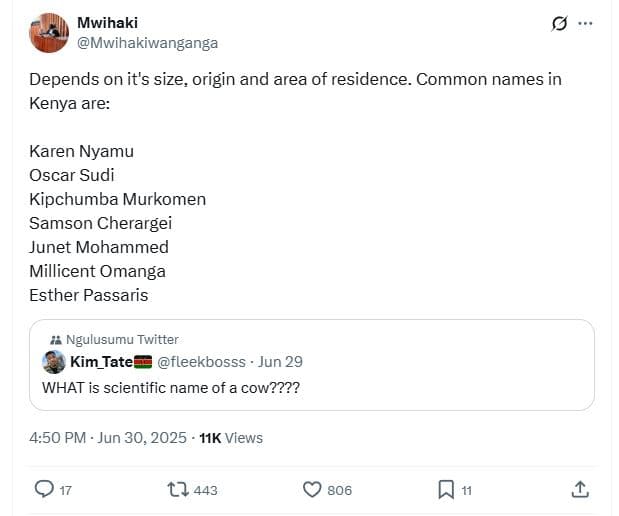The image size is (619, 516).
Task: Open Mwihaki's profile picture
Action: pos(48,32)
